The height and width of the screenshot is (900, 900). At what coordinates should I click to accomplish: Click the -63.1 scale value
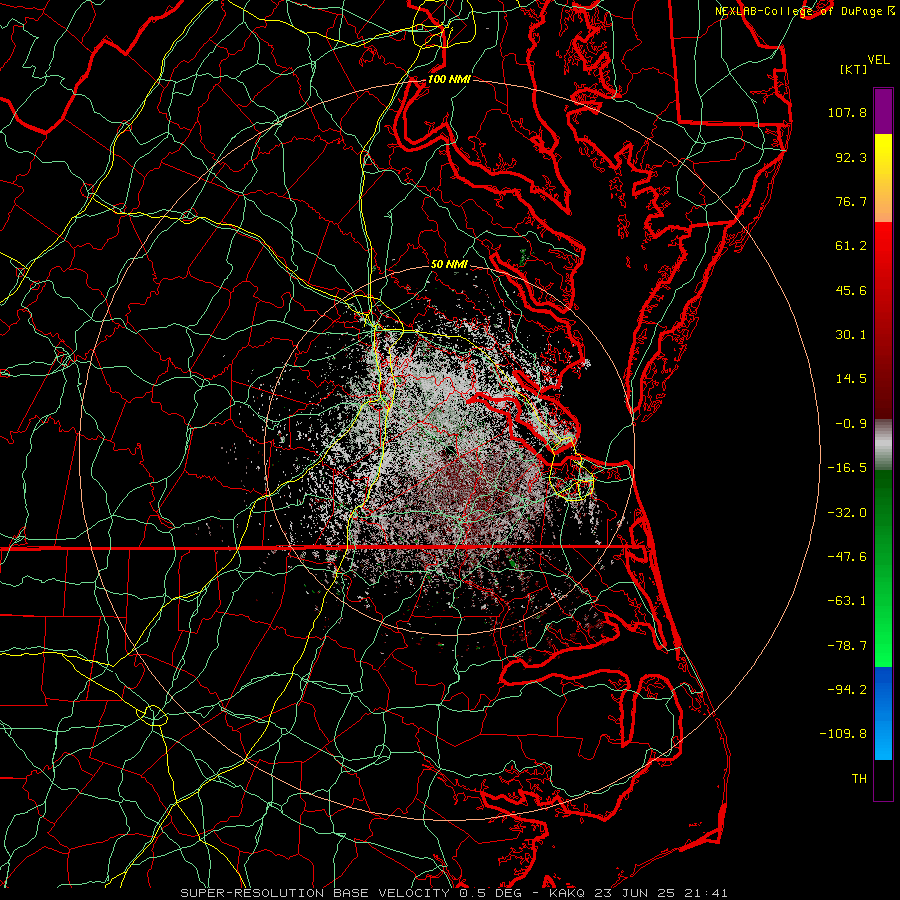tap(847, 601)
